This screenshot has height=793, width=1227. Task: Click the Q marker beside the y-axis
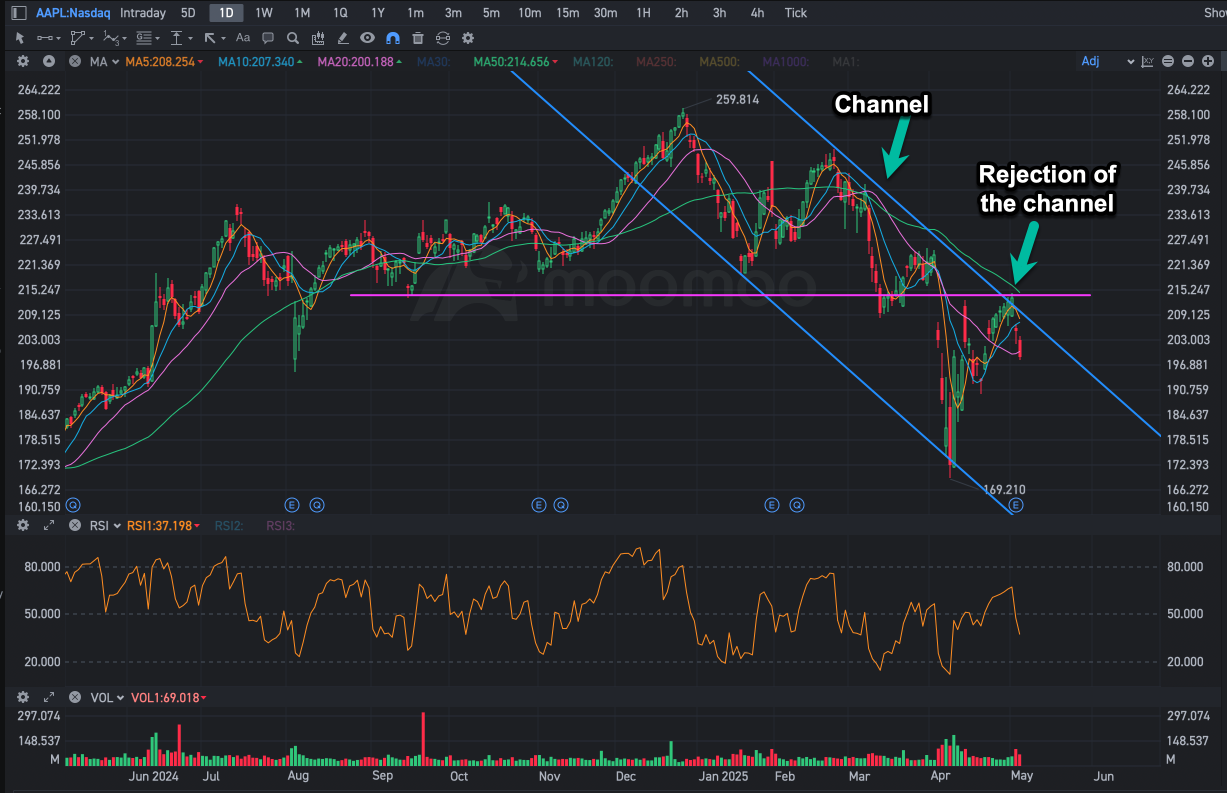pyautogui.click(x=73, y=506)
